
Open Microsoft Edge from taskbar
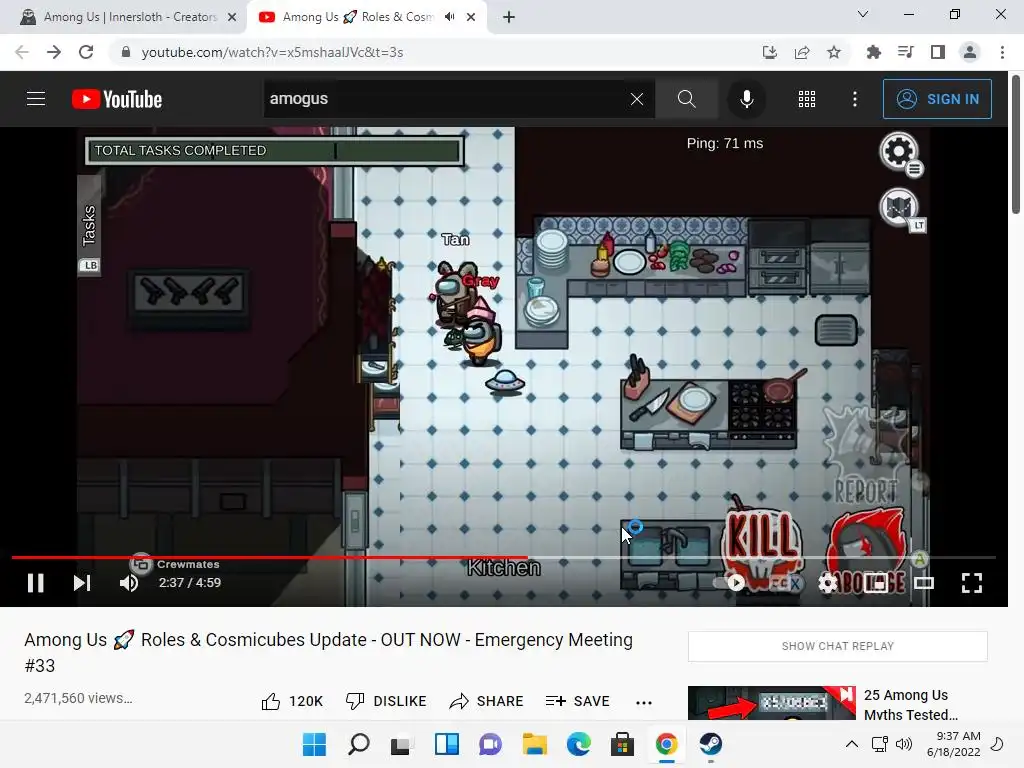579,744
